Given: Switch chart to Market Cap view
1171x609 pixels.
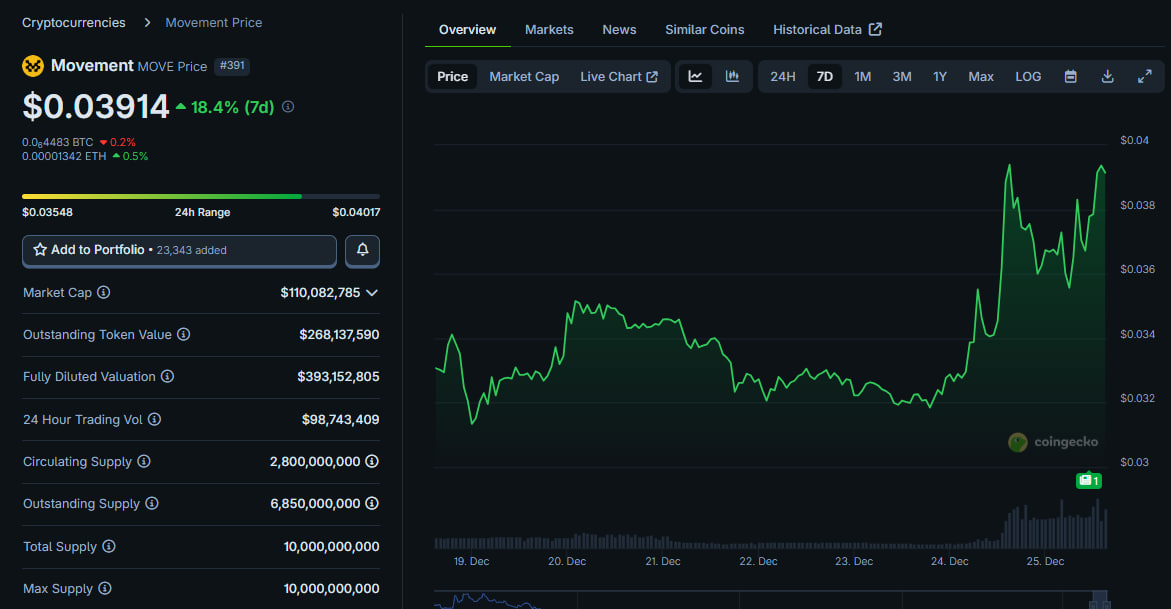Looking at the screenshot, I should 524,77.
